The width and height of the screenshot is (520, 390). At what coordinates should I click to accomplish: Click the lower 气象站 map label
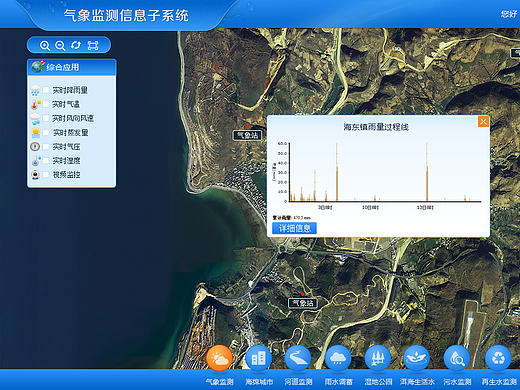[x=303, y=303]
